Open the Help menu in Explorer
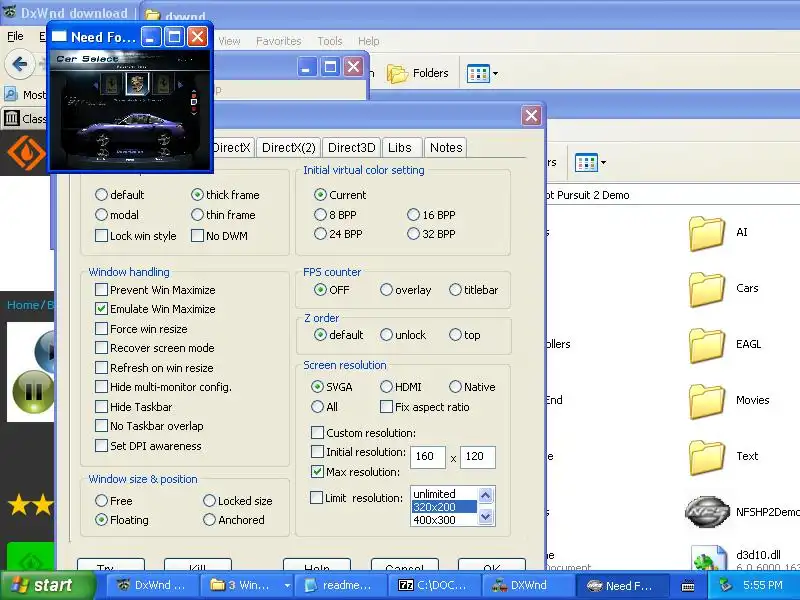This screenshot has width=800, height=600. tap(368, 41)
